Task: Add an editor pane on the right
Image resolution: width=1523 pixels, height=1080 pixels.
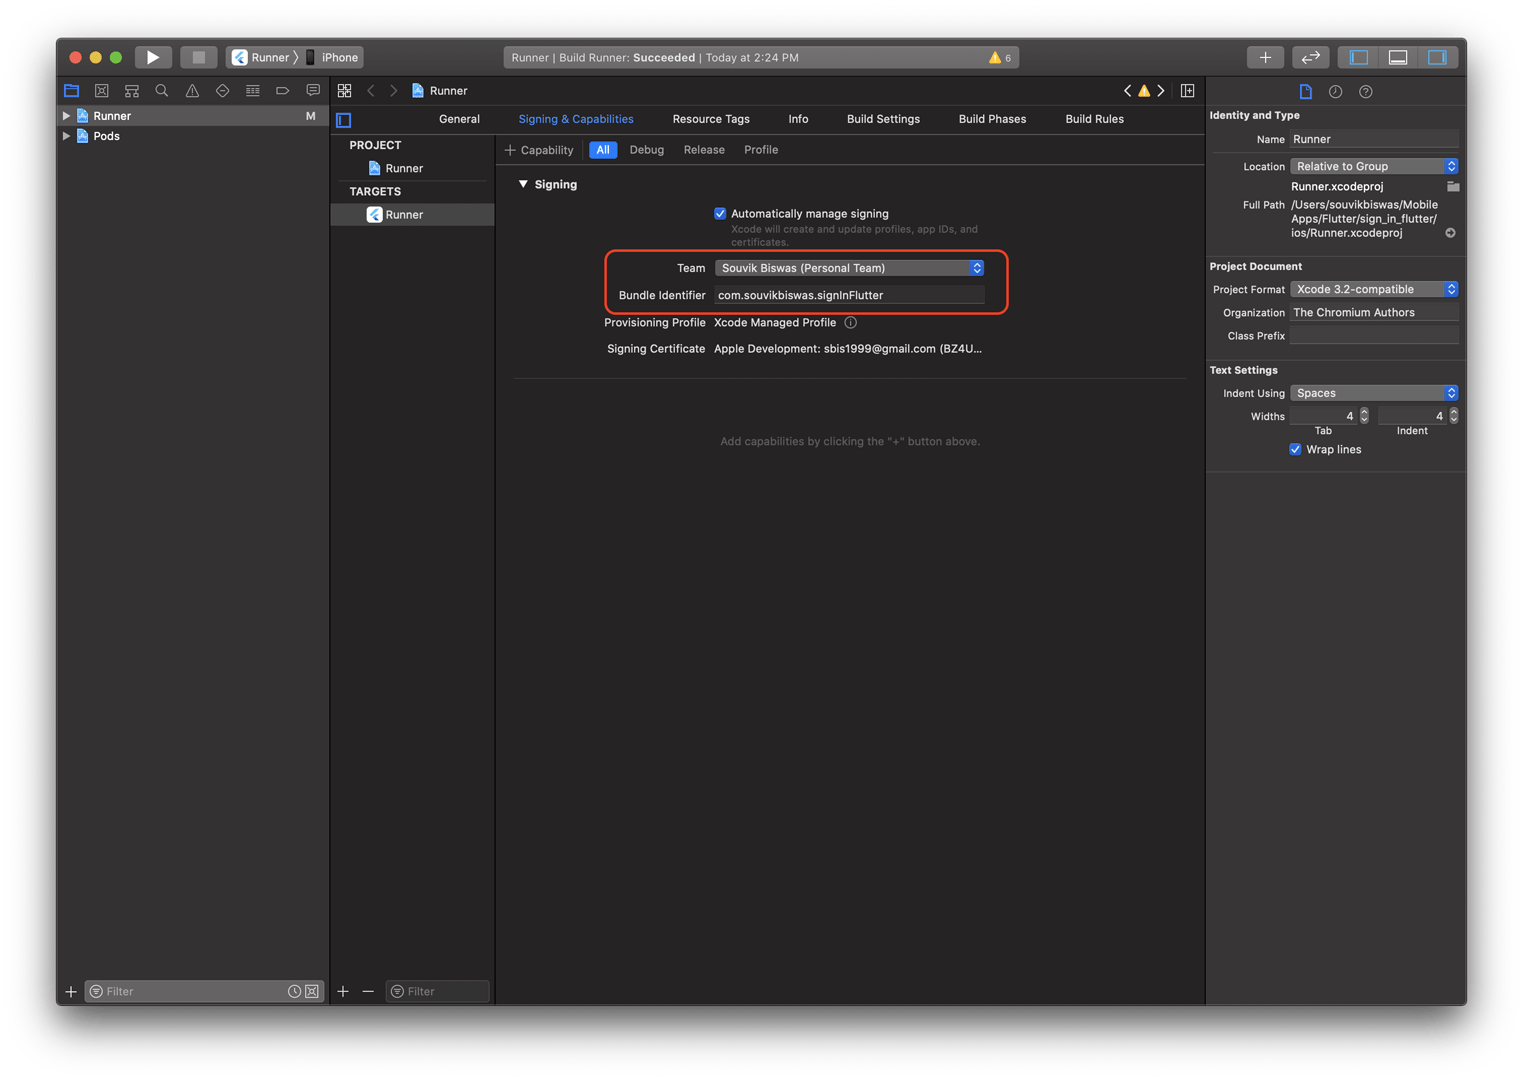Action: 1188,91
